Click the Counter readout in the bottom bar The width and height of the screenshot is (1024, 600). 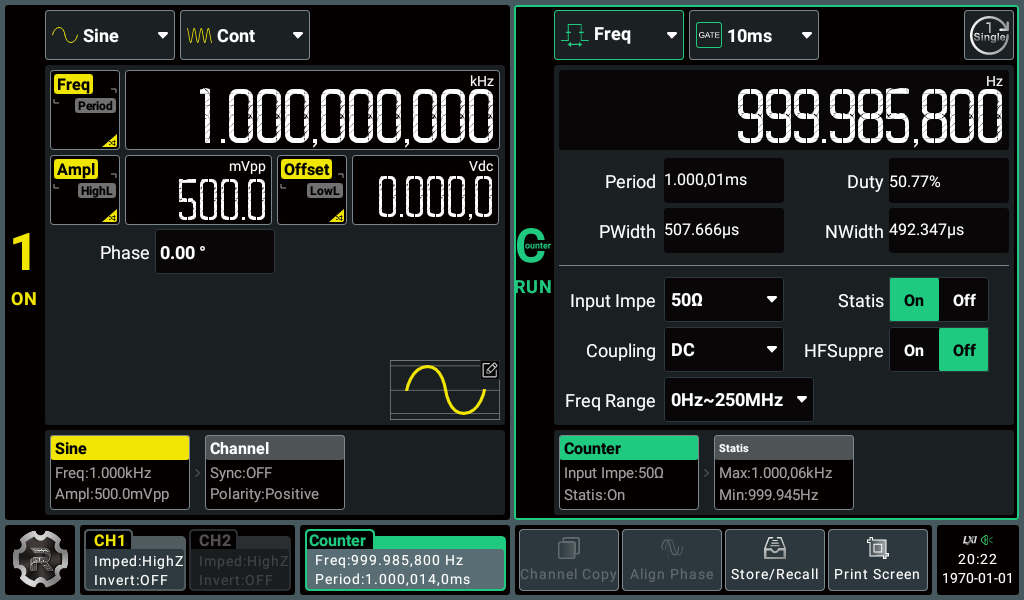point(404,559)
